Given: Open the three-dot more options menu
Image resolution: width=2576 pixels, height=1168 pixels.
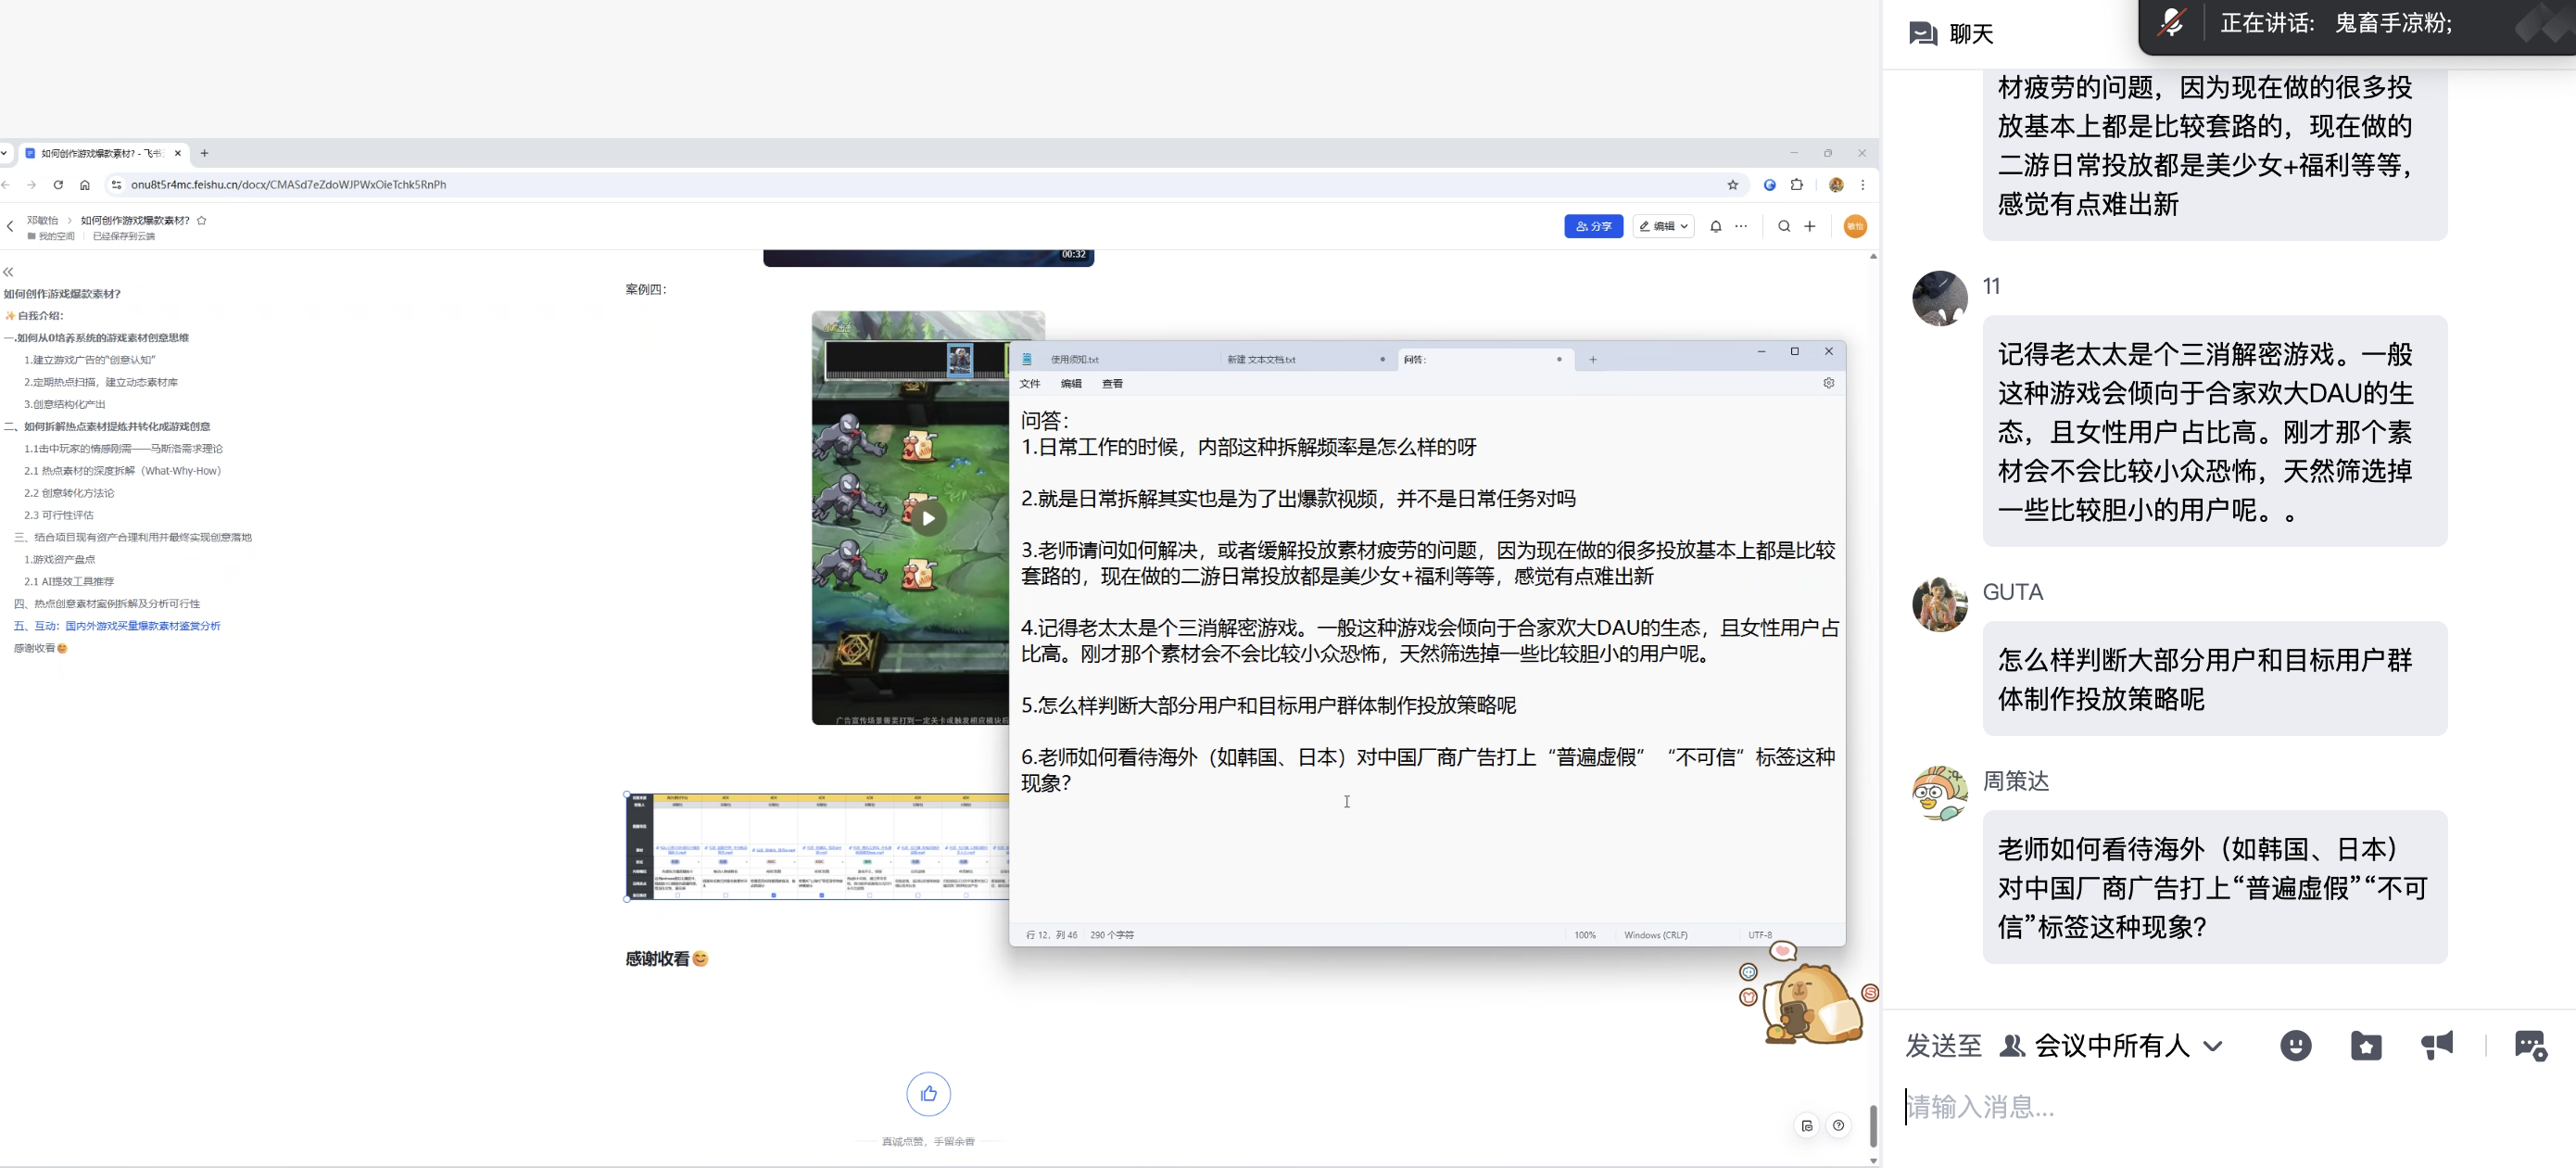Looking at the screenshot, I should tap(1741, 227).
